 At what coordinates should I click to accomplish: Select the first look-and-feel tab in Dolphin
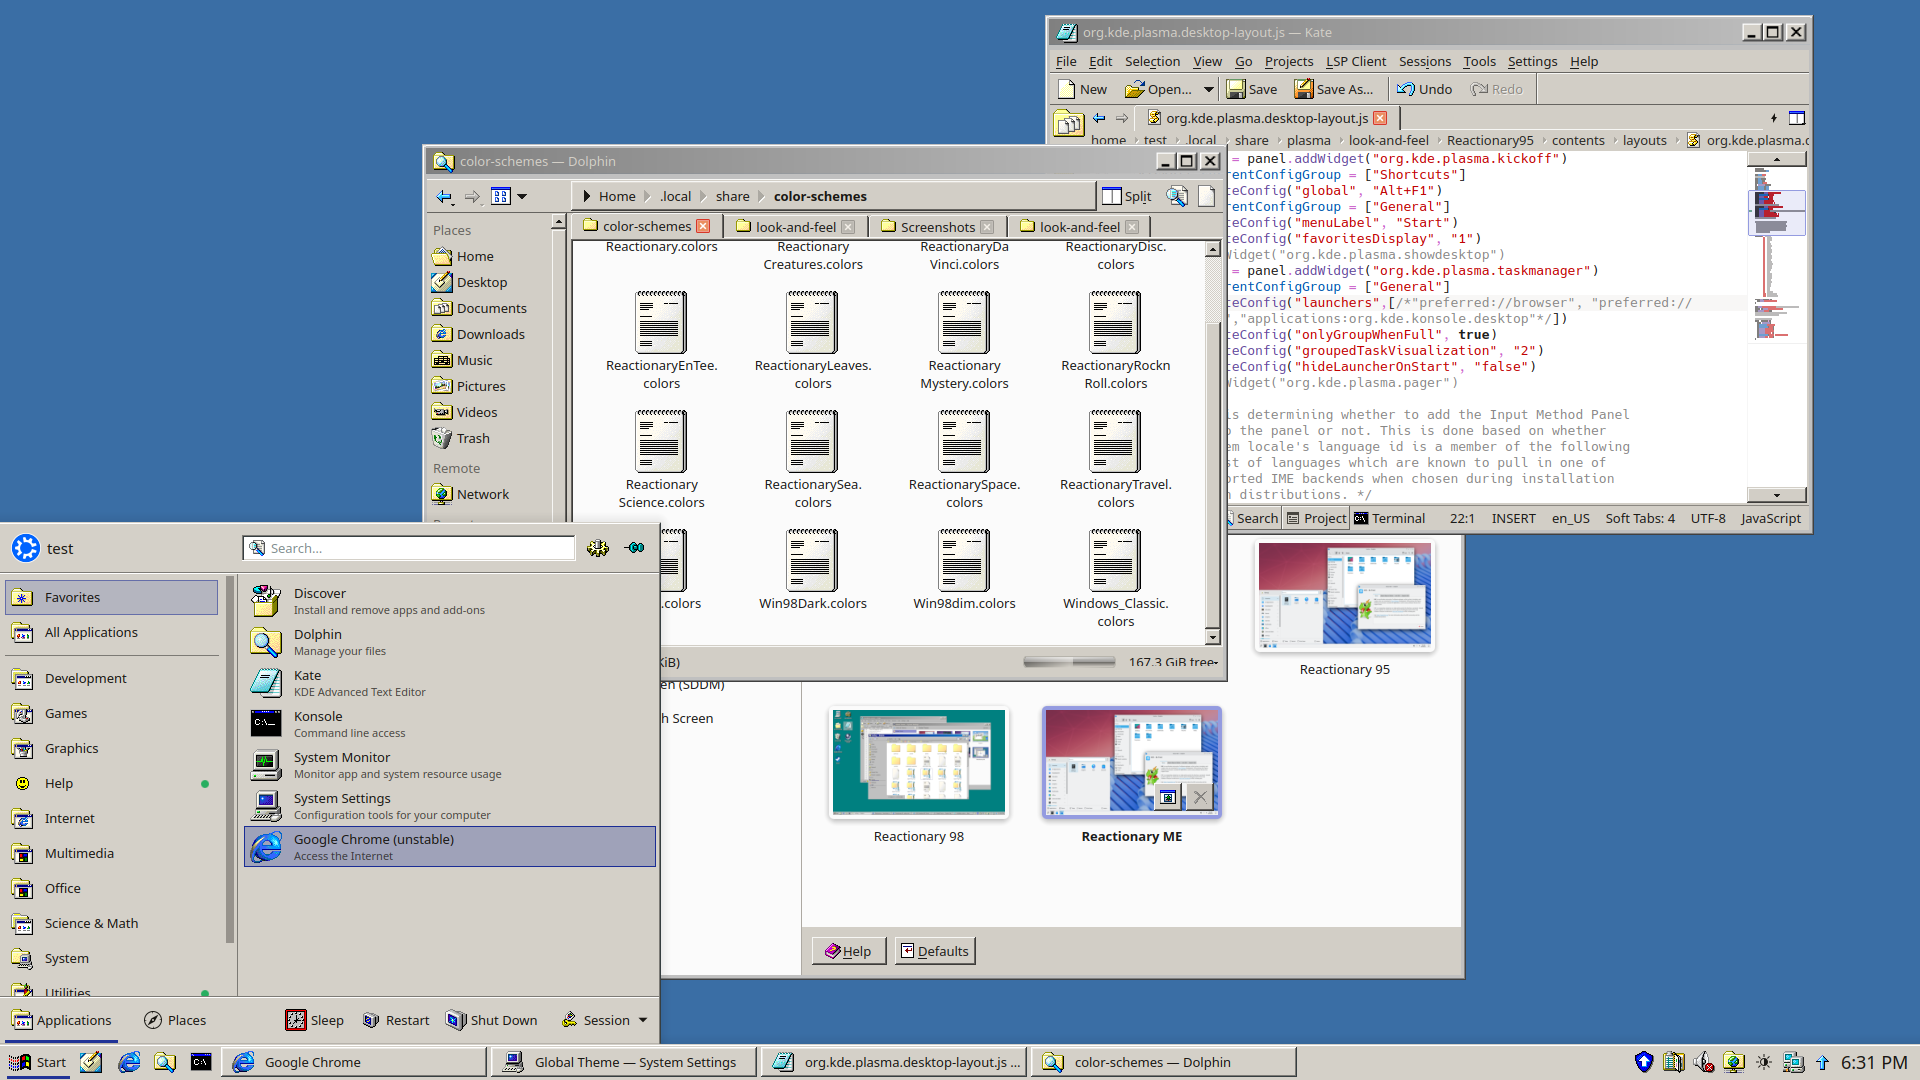pyautogui.click(x=795, y=227)
